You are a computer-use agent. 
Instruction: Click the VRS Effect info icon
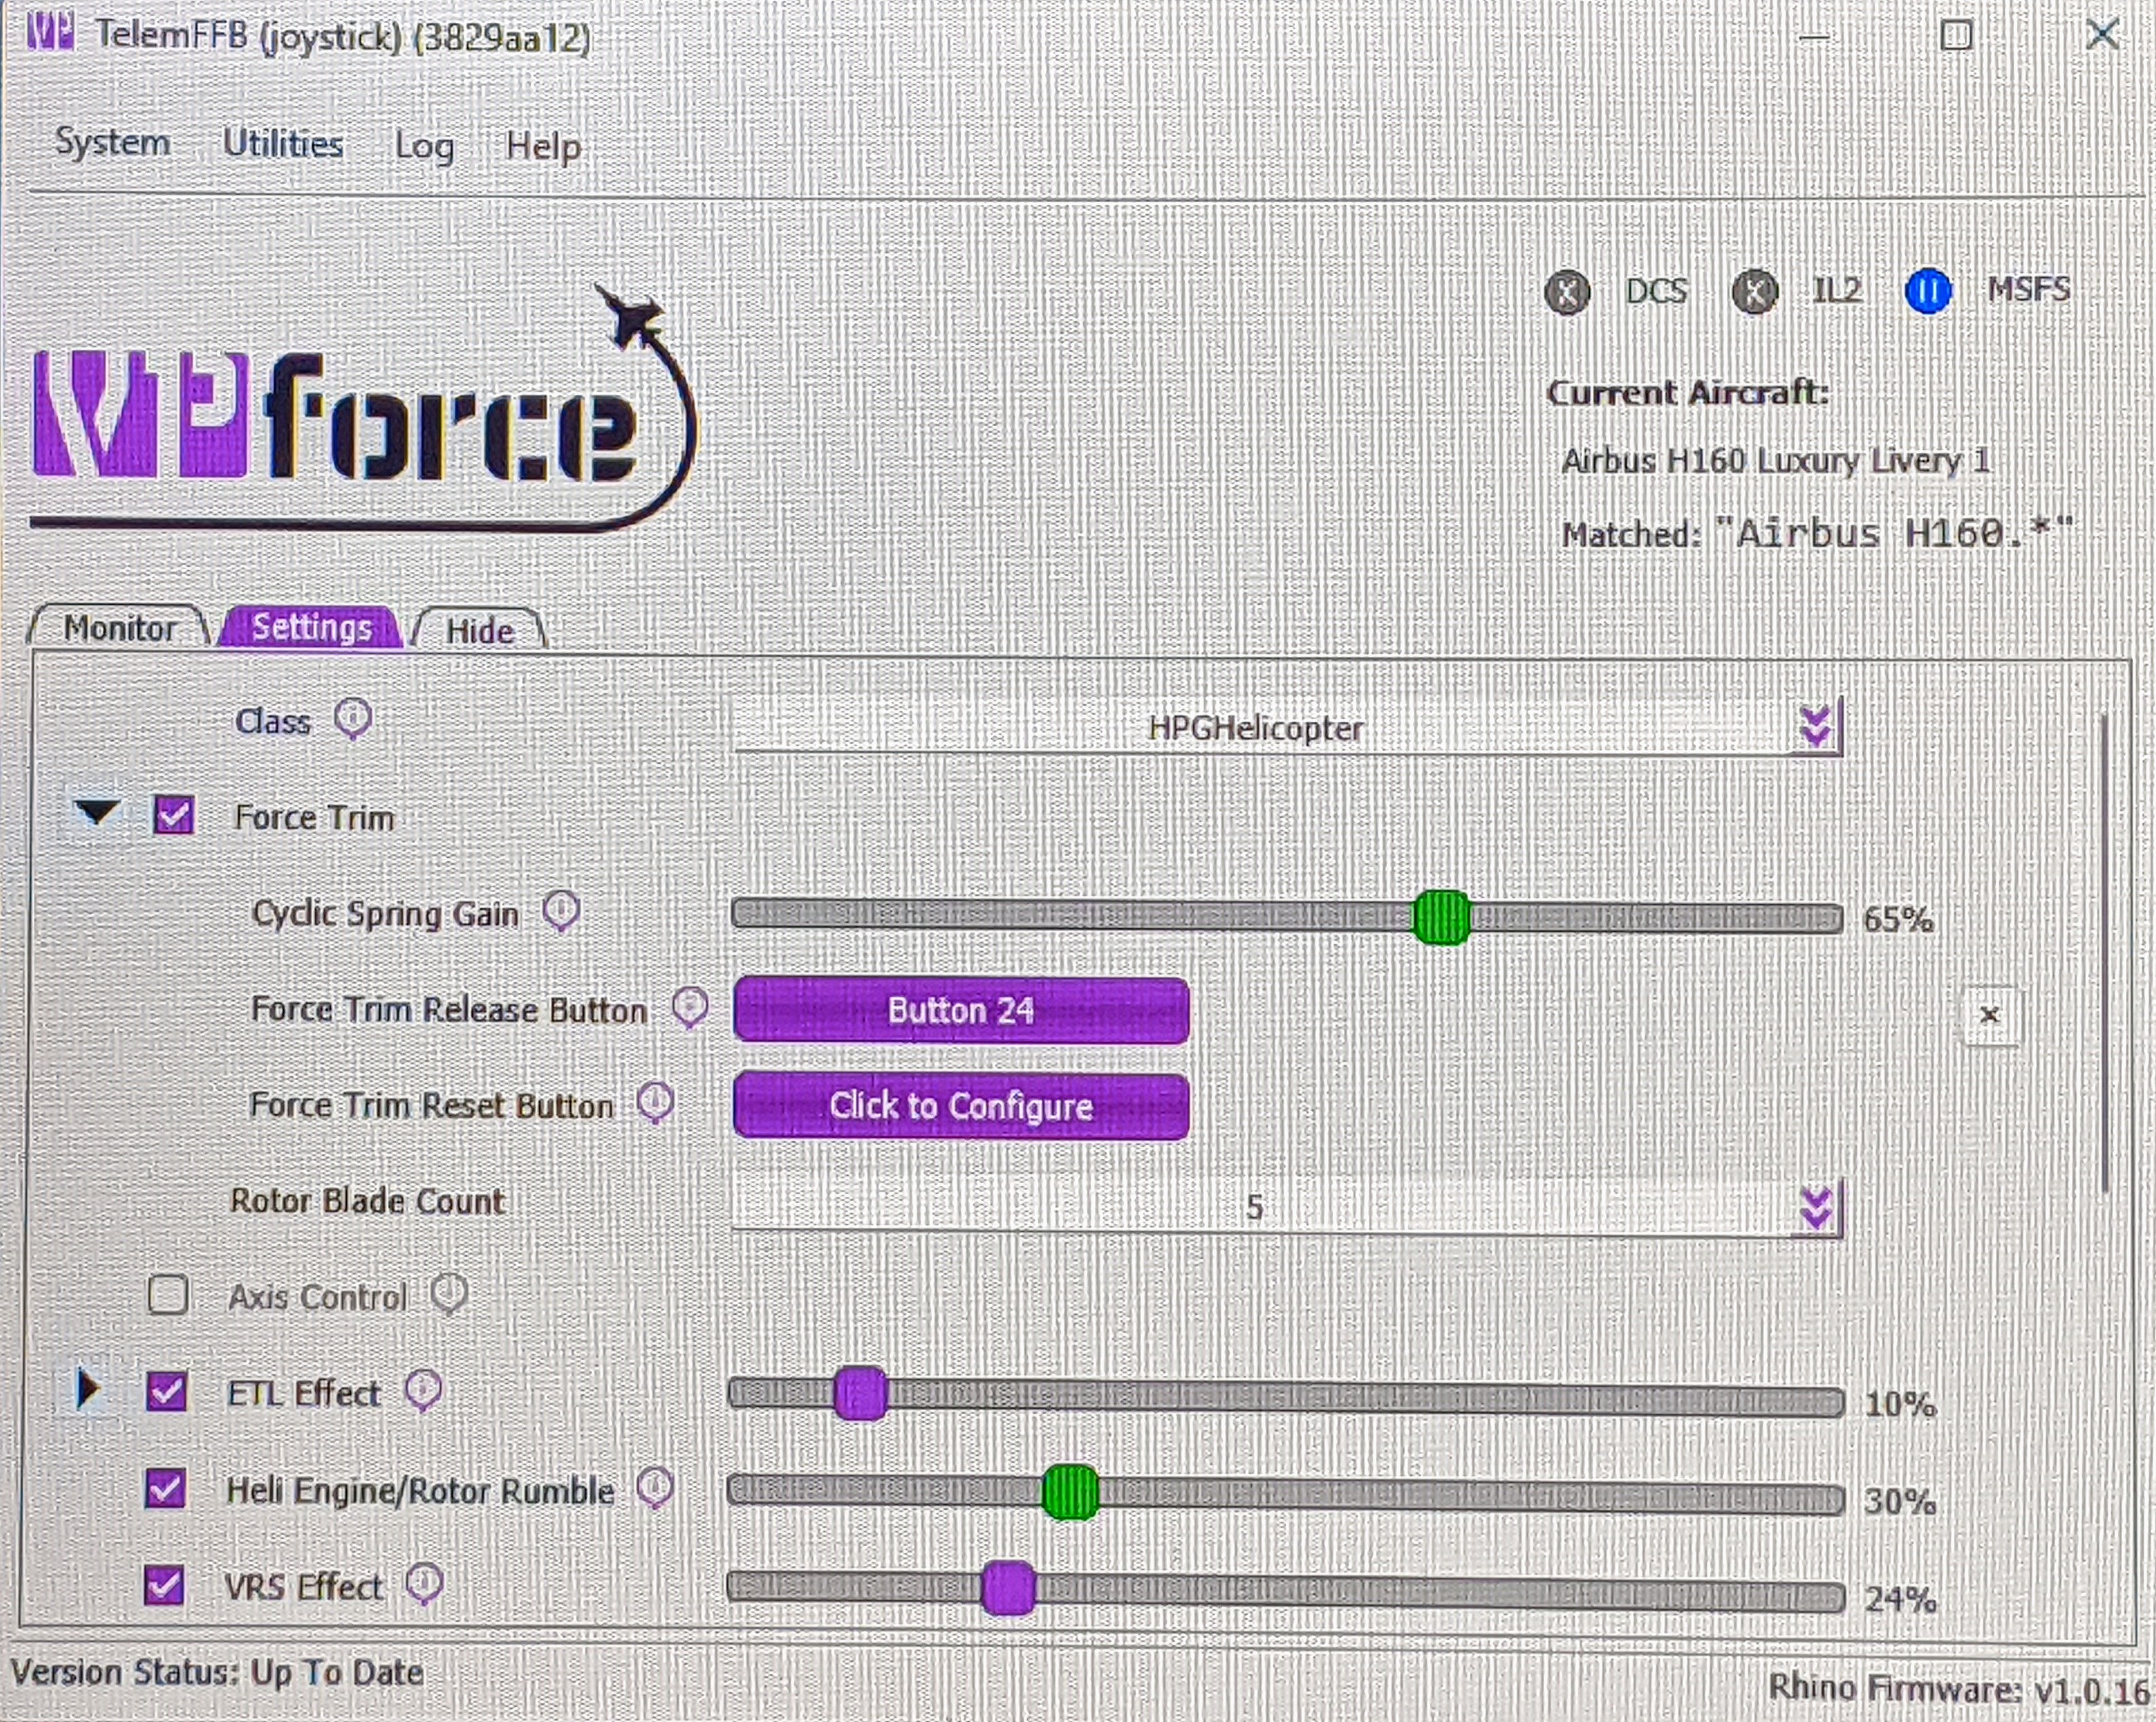(424, 1583)
